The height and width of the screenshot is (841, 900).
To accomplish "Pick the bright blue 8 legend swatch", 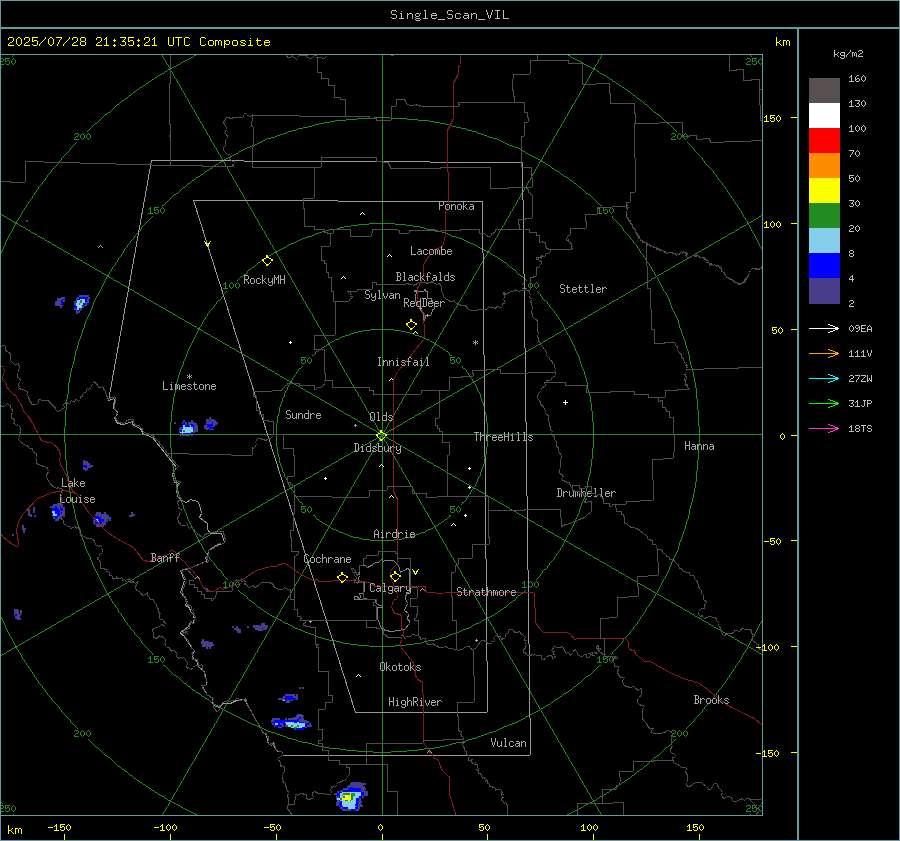I will tap(824, 266).
